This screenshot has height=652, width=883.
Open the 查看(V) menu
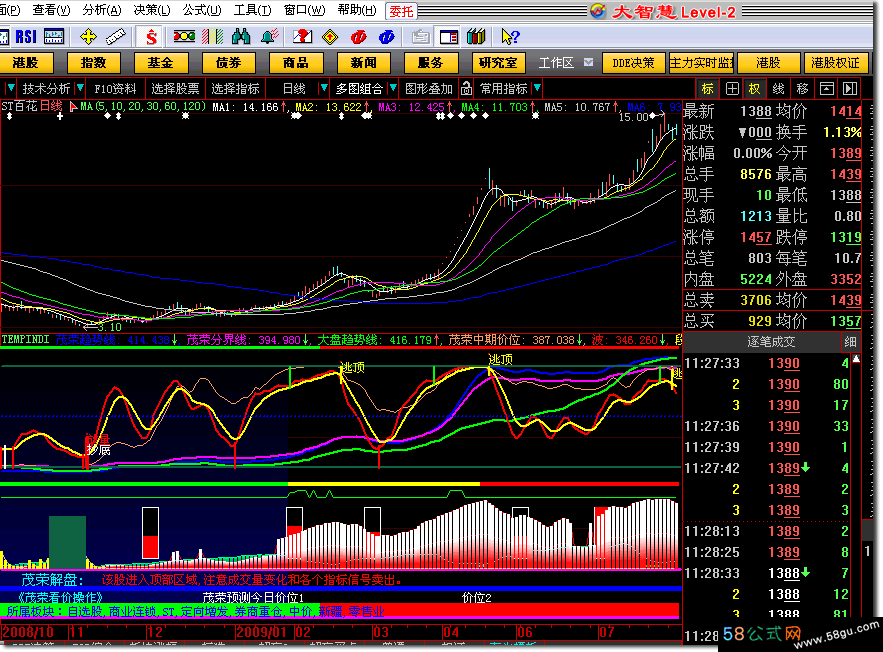coord(51,10)
